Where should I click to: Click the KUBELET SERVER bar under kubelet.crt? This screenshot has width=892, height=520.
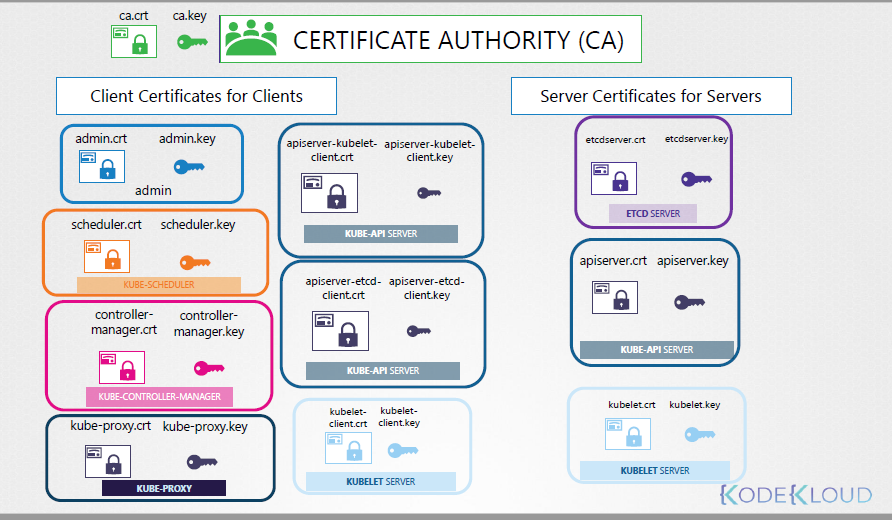point(655,471)
